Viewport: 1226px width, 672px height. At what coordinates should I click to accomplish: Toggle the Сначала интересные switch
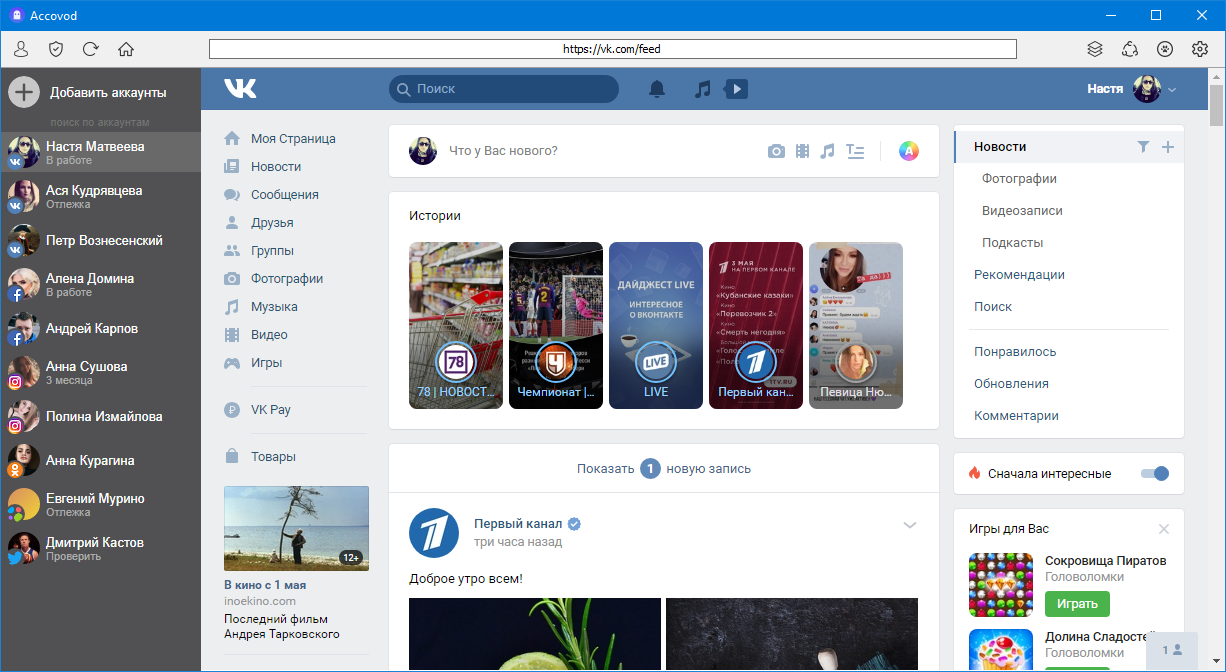coord(1154,474)
